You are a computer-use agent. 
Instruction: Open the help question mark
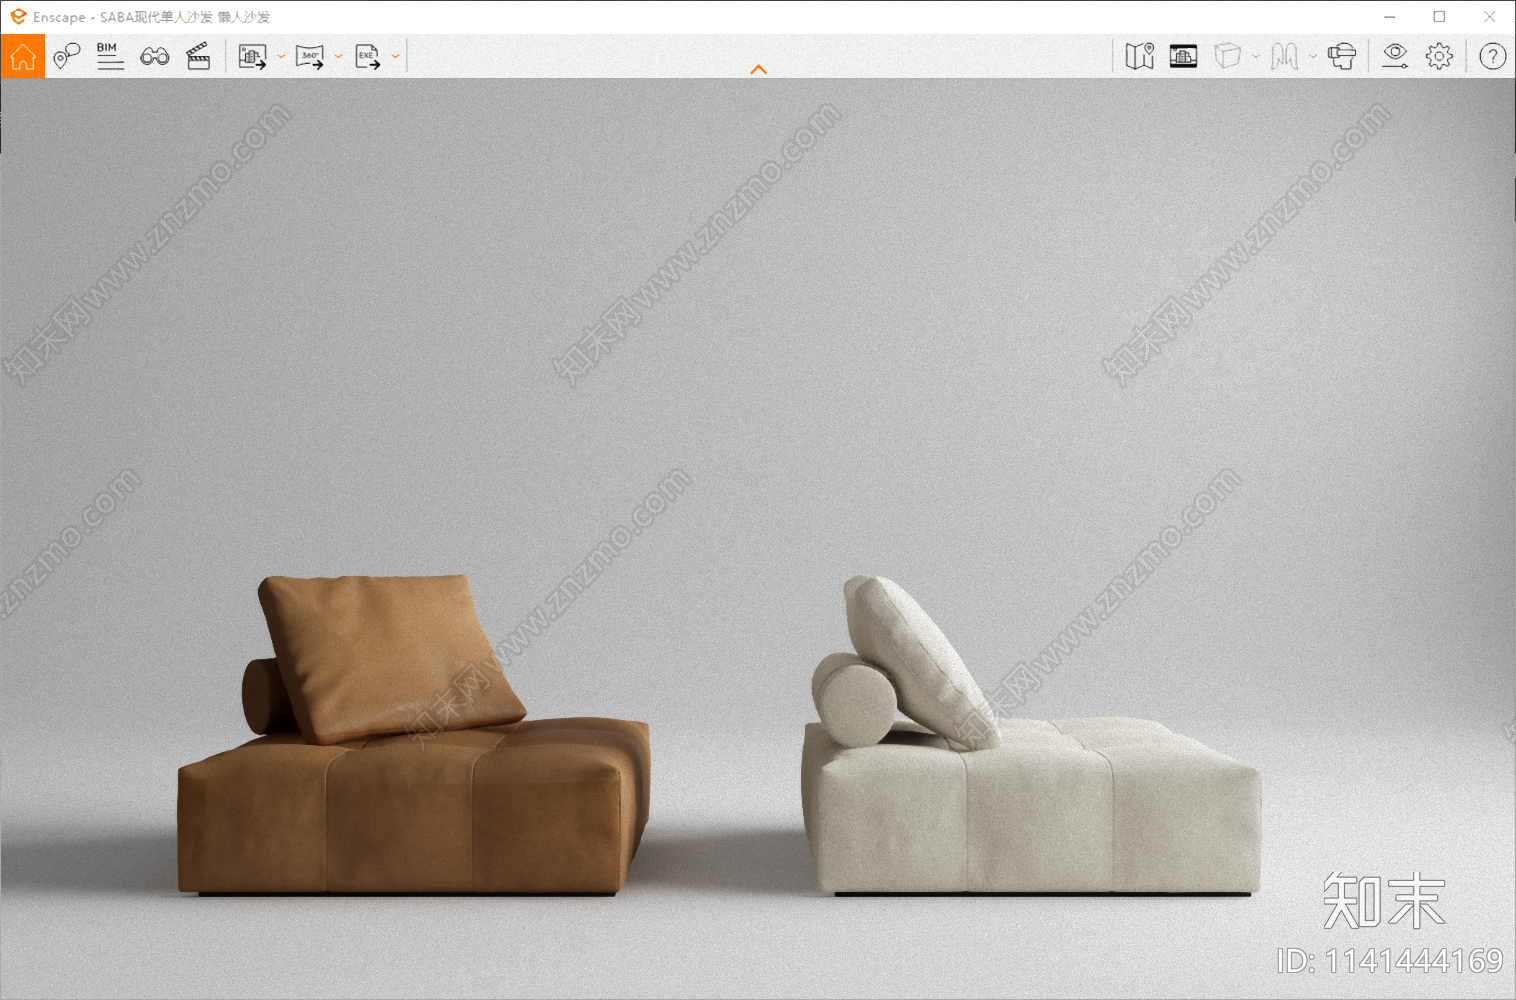(x=1492, y=57)
